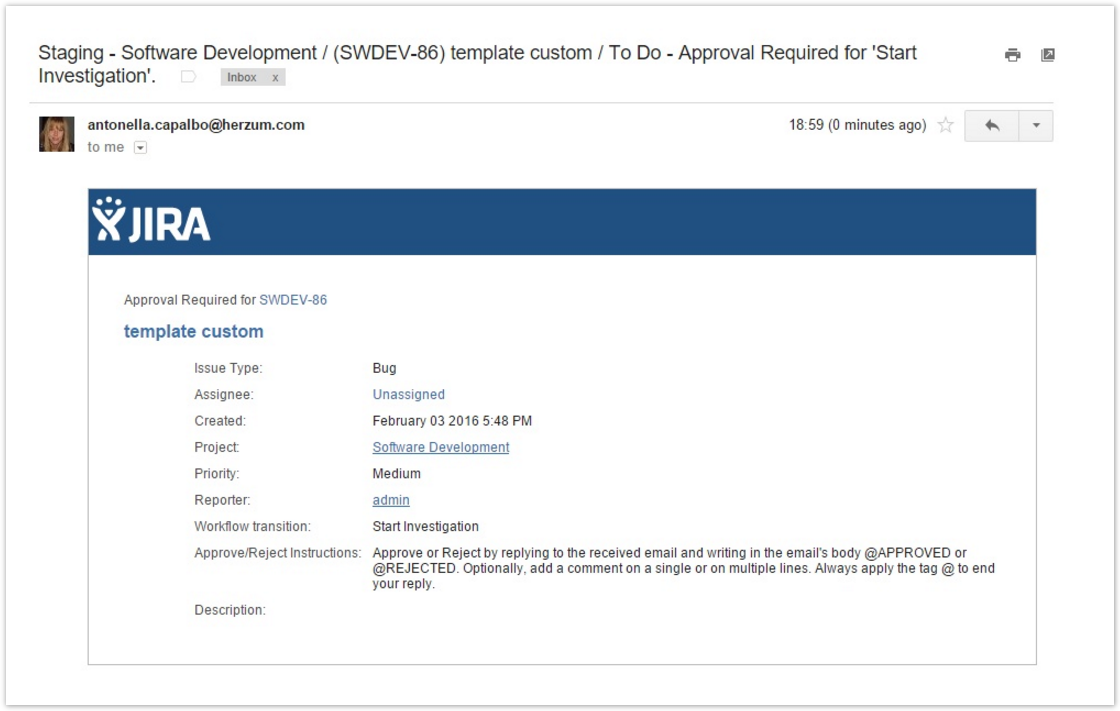Remove the Inbox label using its x
This screenshot has width=1120, height=711.
(275, 78)
